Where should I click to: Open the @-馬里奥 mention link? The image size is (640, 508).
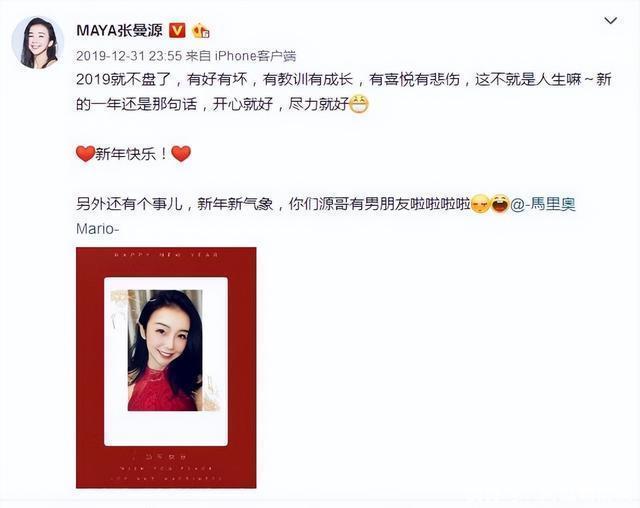(543, 204)
